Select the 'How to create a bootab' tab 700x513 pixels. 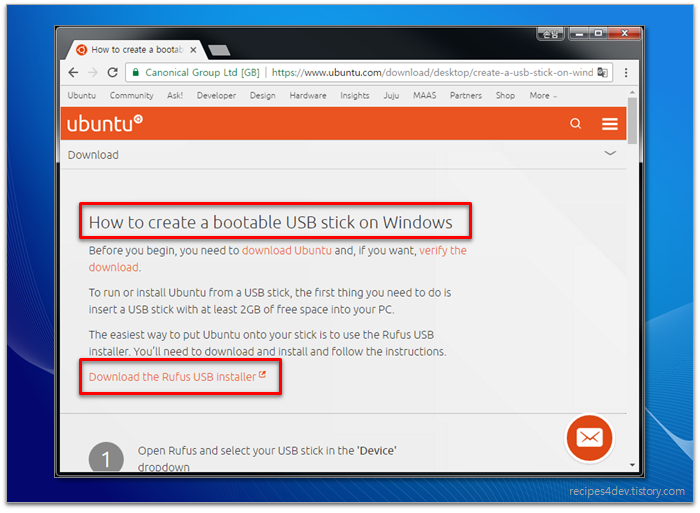[136, 50]
